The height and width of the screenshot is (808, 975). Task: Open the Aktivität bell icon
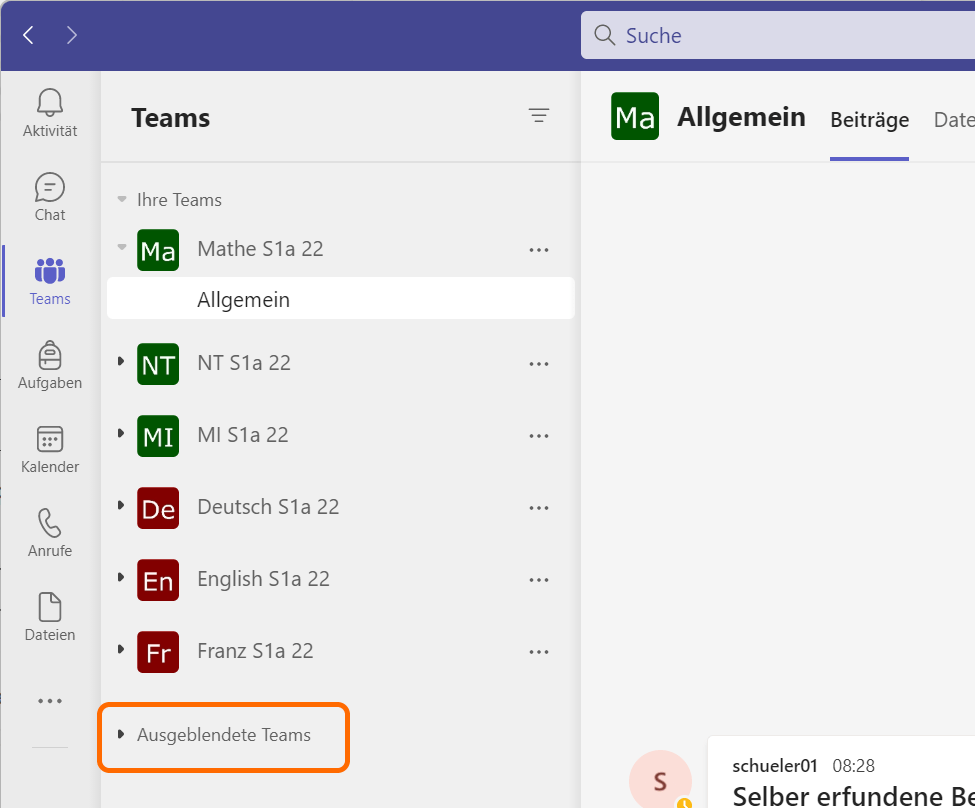pyautogui.click(x=50, y=103)
